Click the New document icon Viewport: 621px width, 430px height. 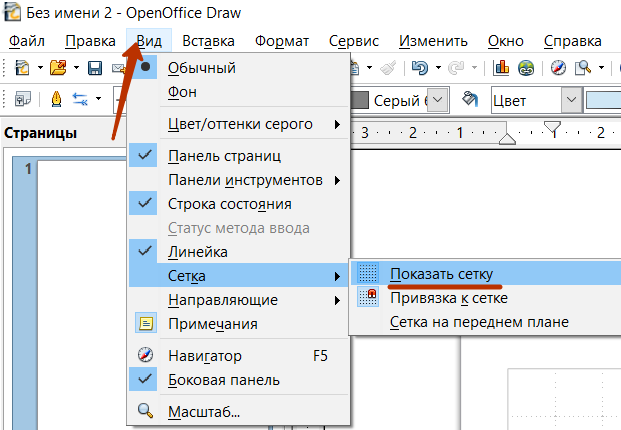pyautogui.click(x=22, y=68)
